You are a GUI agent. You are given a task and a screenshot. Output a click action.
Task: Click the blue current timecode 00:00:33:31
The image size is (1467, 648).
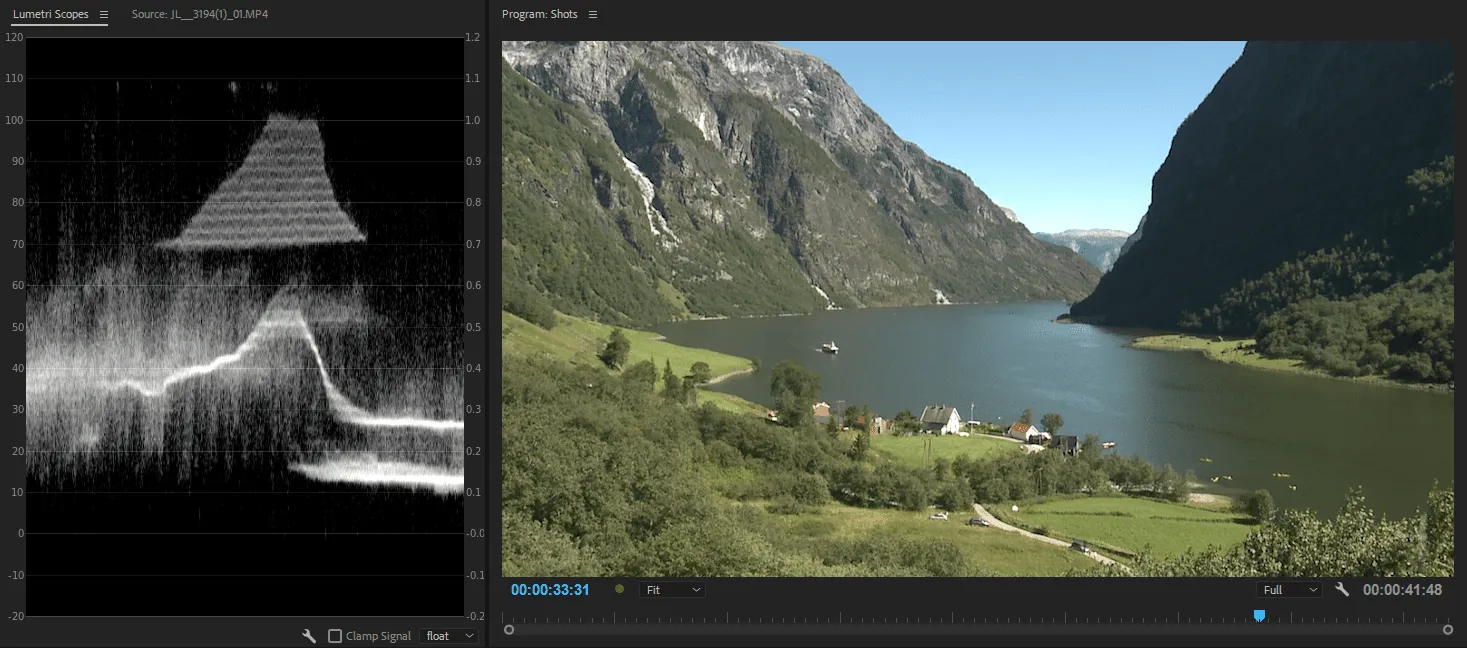tap(550, 590)
